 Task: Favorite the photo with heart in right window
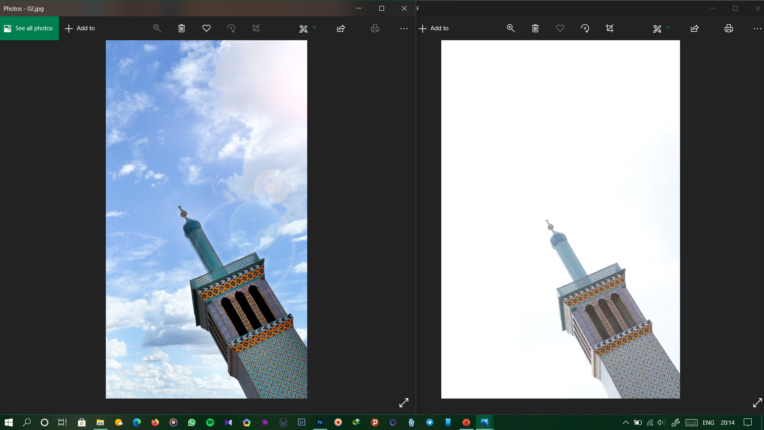coord(560,28)
